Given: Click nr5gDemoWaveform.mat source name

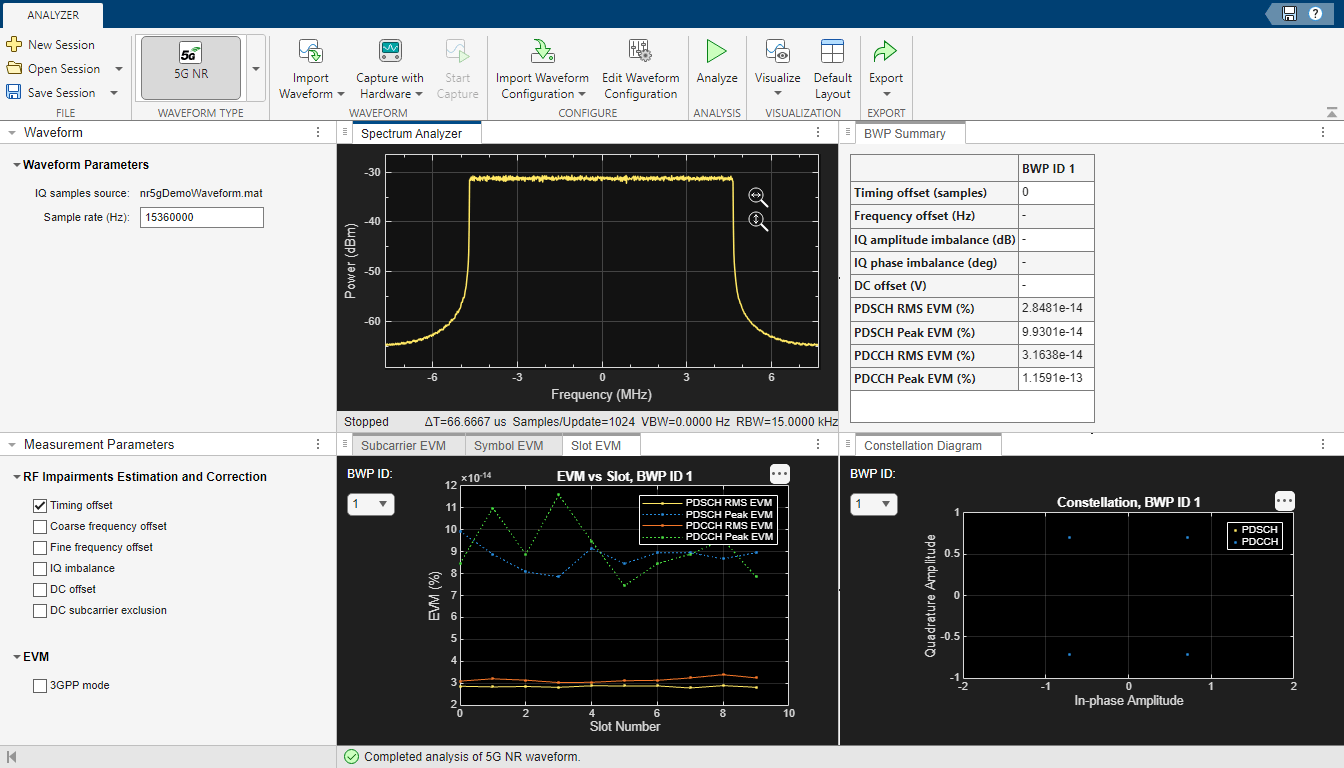Looking at the screenshot, I should coord(201,193).
